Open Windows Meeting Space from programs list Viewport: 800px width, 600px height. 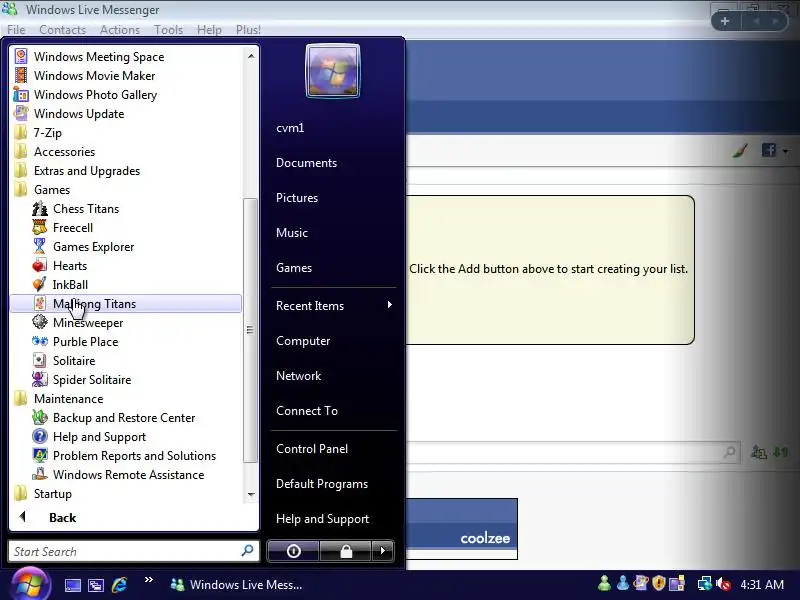(x=99, y=57)
